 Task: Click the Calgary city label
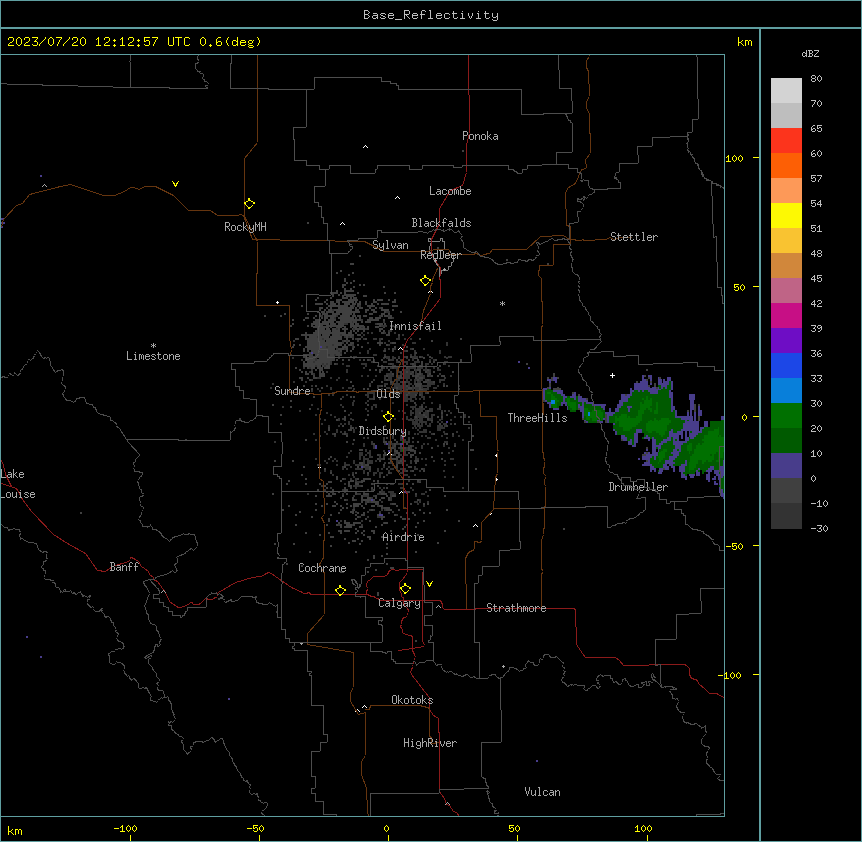point(399,603)
